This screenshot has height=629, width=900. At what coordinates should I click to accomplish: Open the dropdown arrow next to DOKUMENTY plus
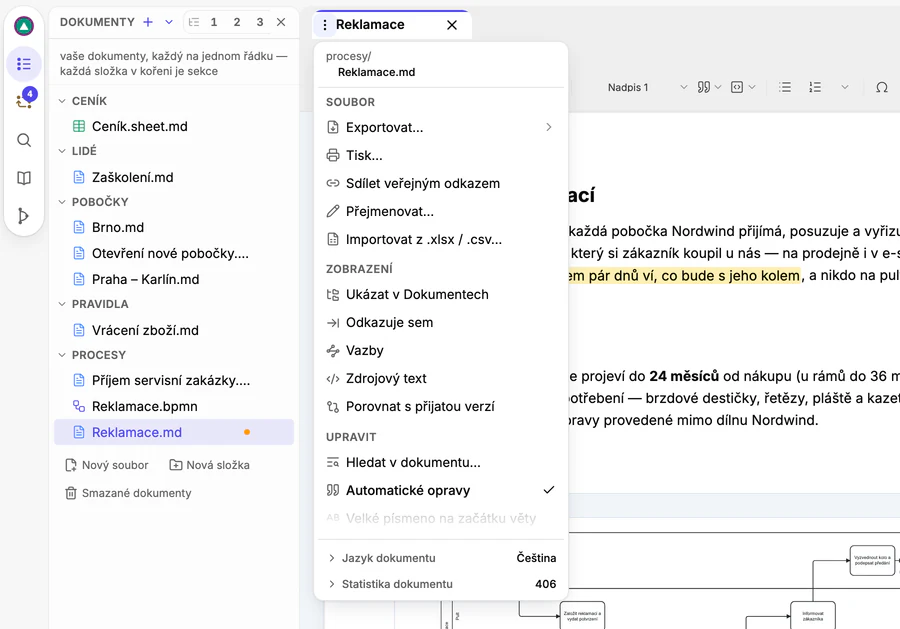tap(169, 22)
